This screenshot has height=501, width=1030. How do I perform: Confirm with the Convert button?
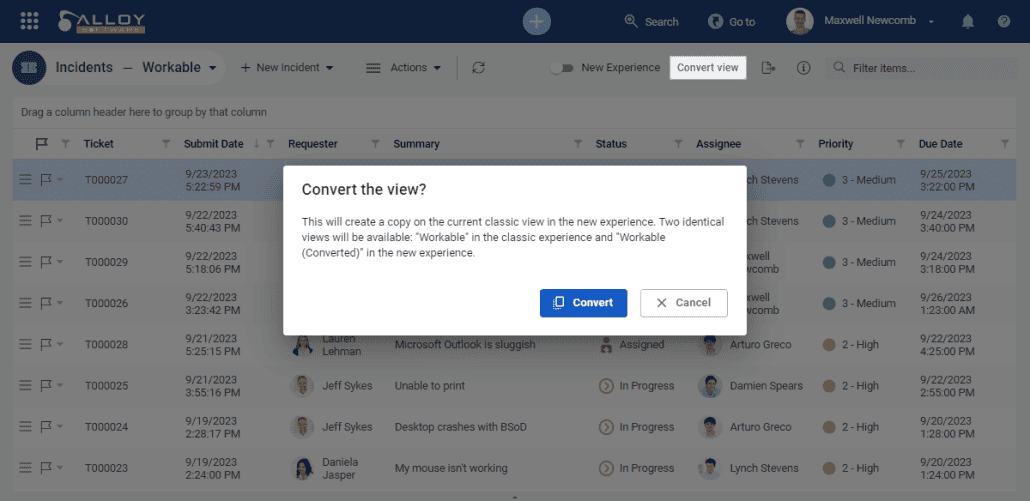pos(583,303)
